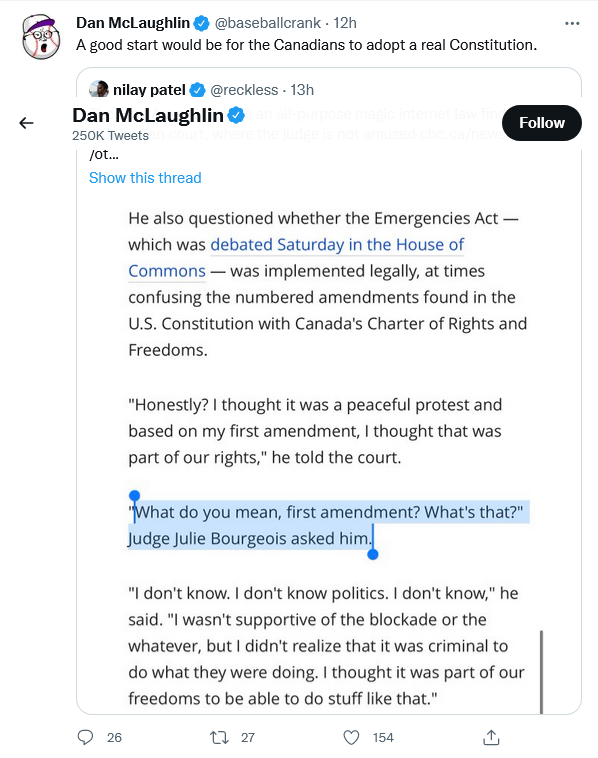Click verified badge beside nilay patel
The width and height of the screenshot is (598, 758).
coord(197,90)
